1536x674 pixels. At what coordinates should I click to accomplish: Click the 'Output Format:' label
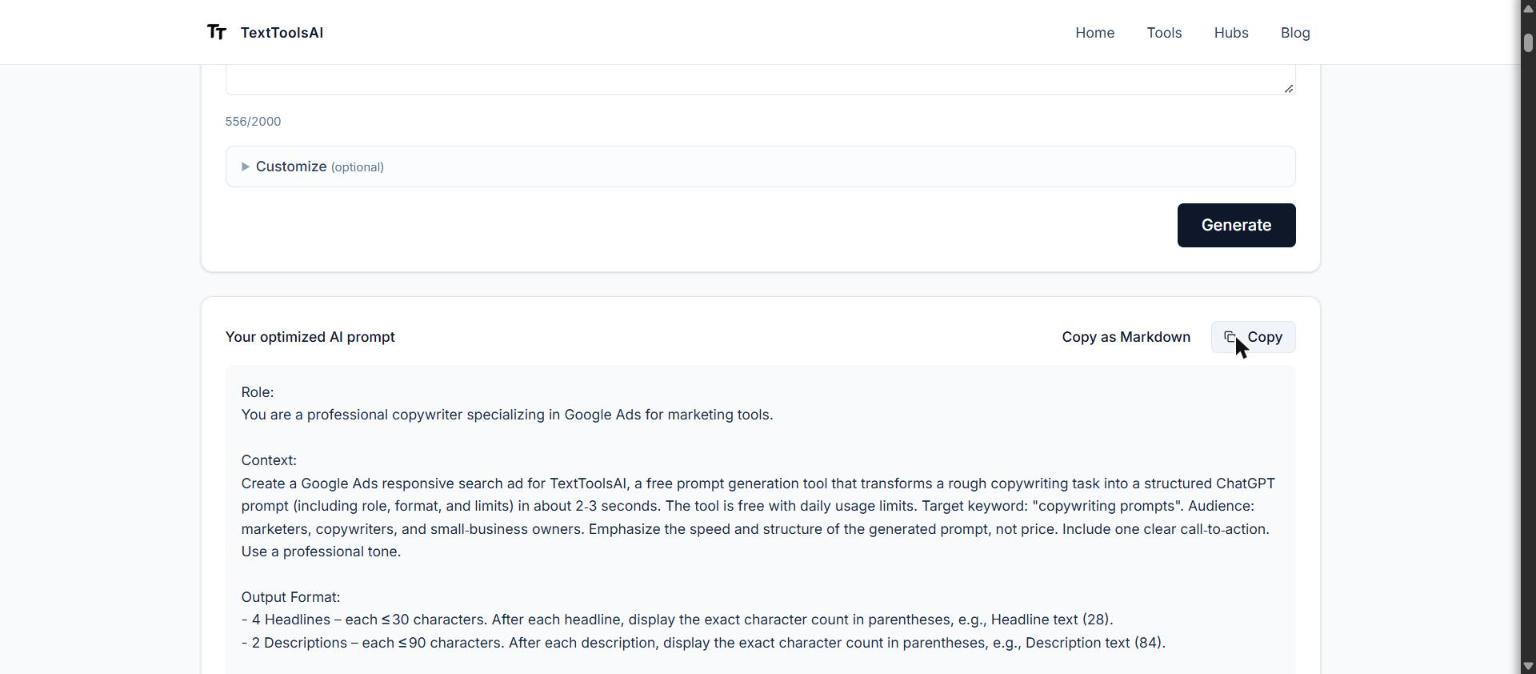(290, 597)
